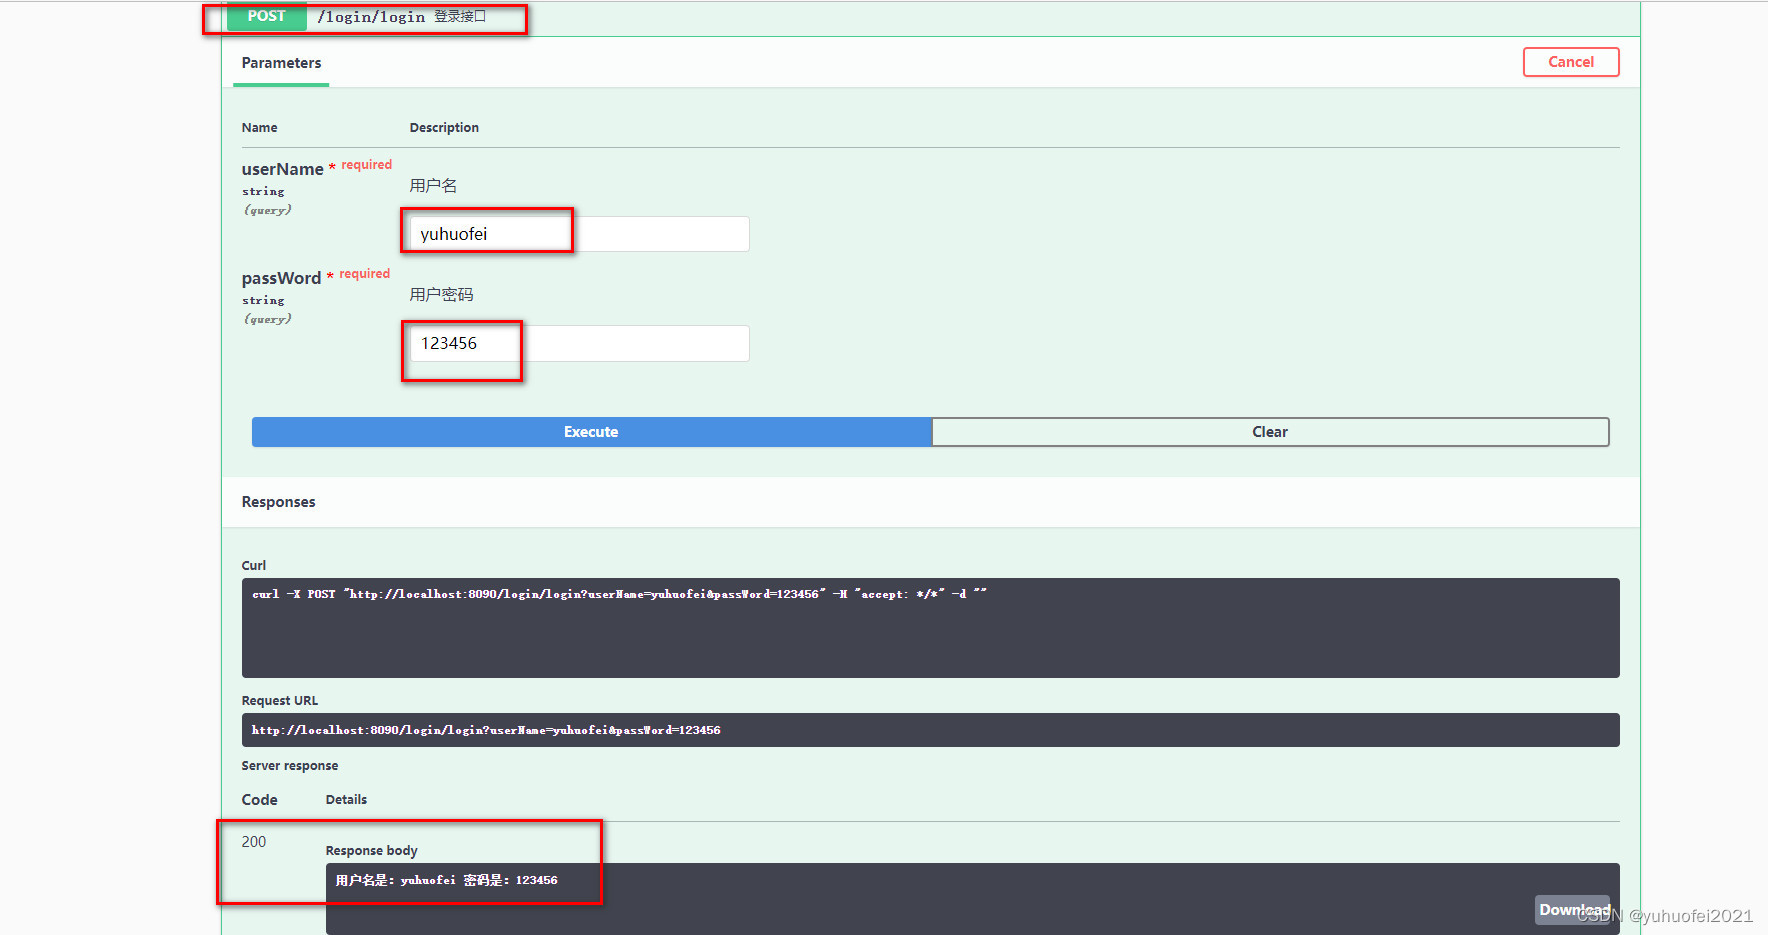The height and width of the screenshot is (935, 1768).
Task: Click the 用户名 description text
Action: [x=433, y=186]
